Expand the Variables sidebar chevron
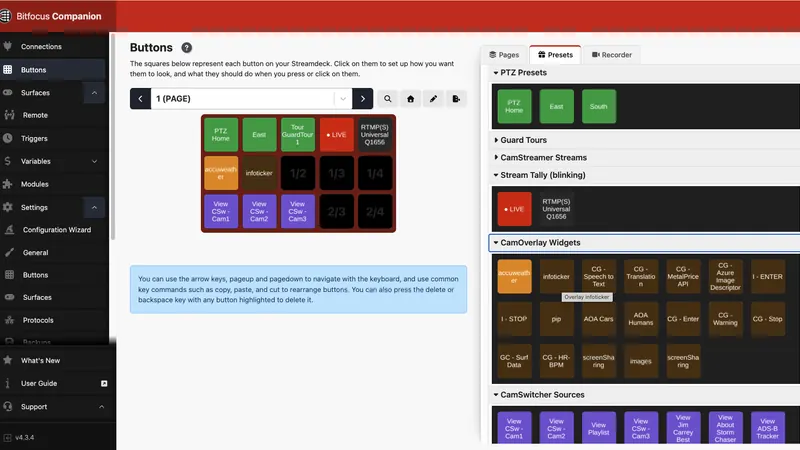 coord(94,161)
